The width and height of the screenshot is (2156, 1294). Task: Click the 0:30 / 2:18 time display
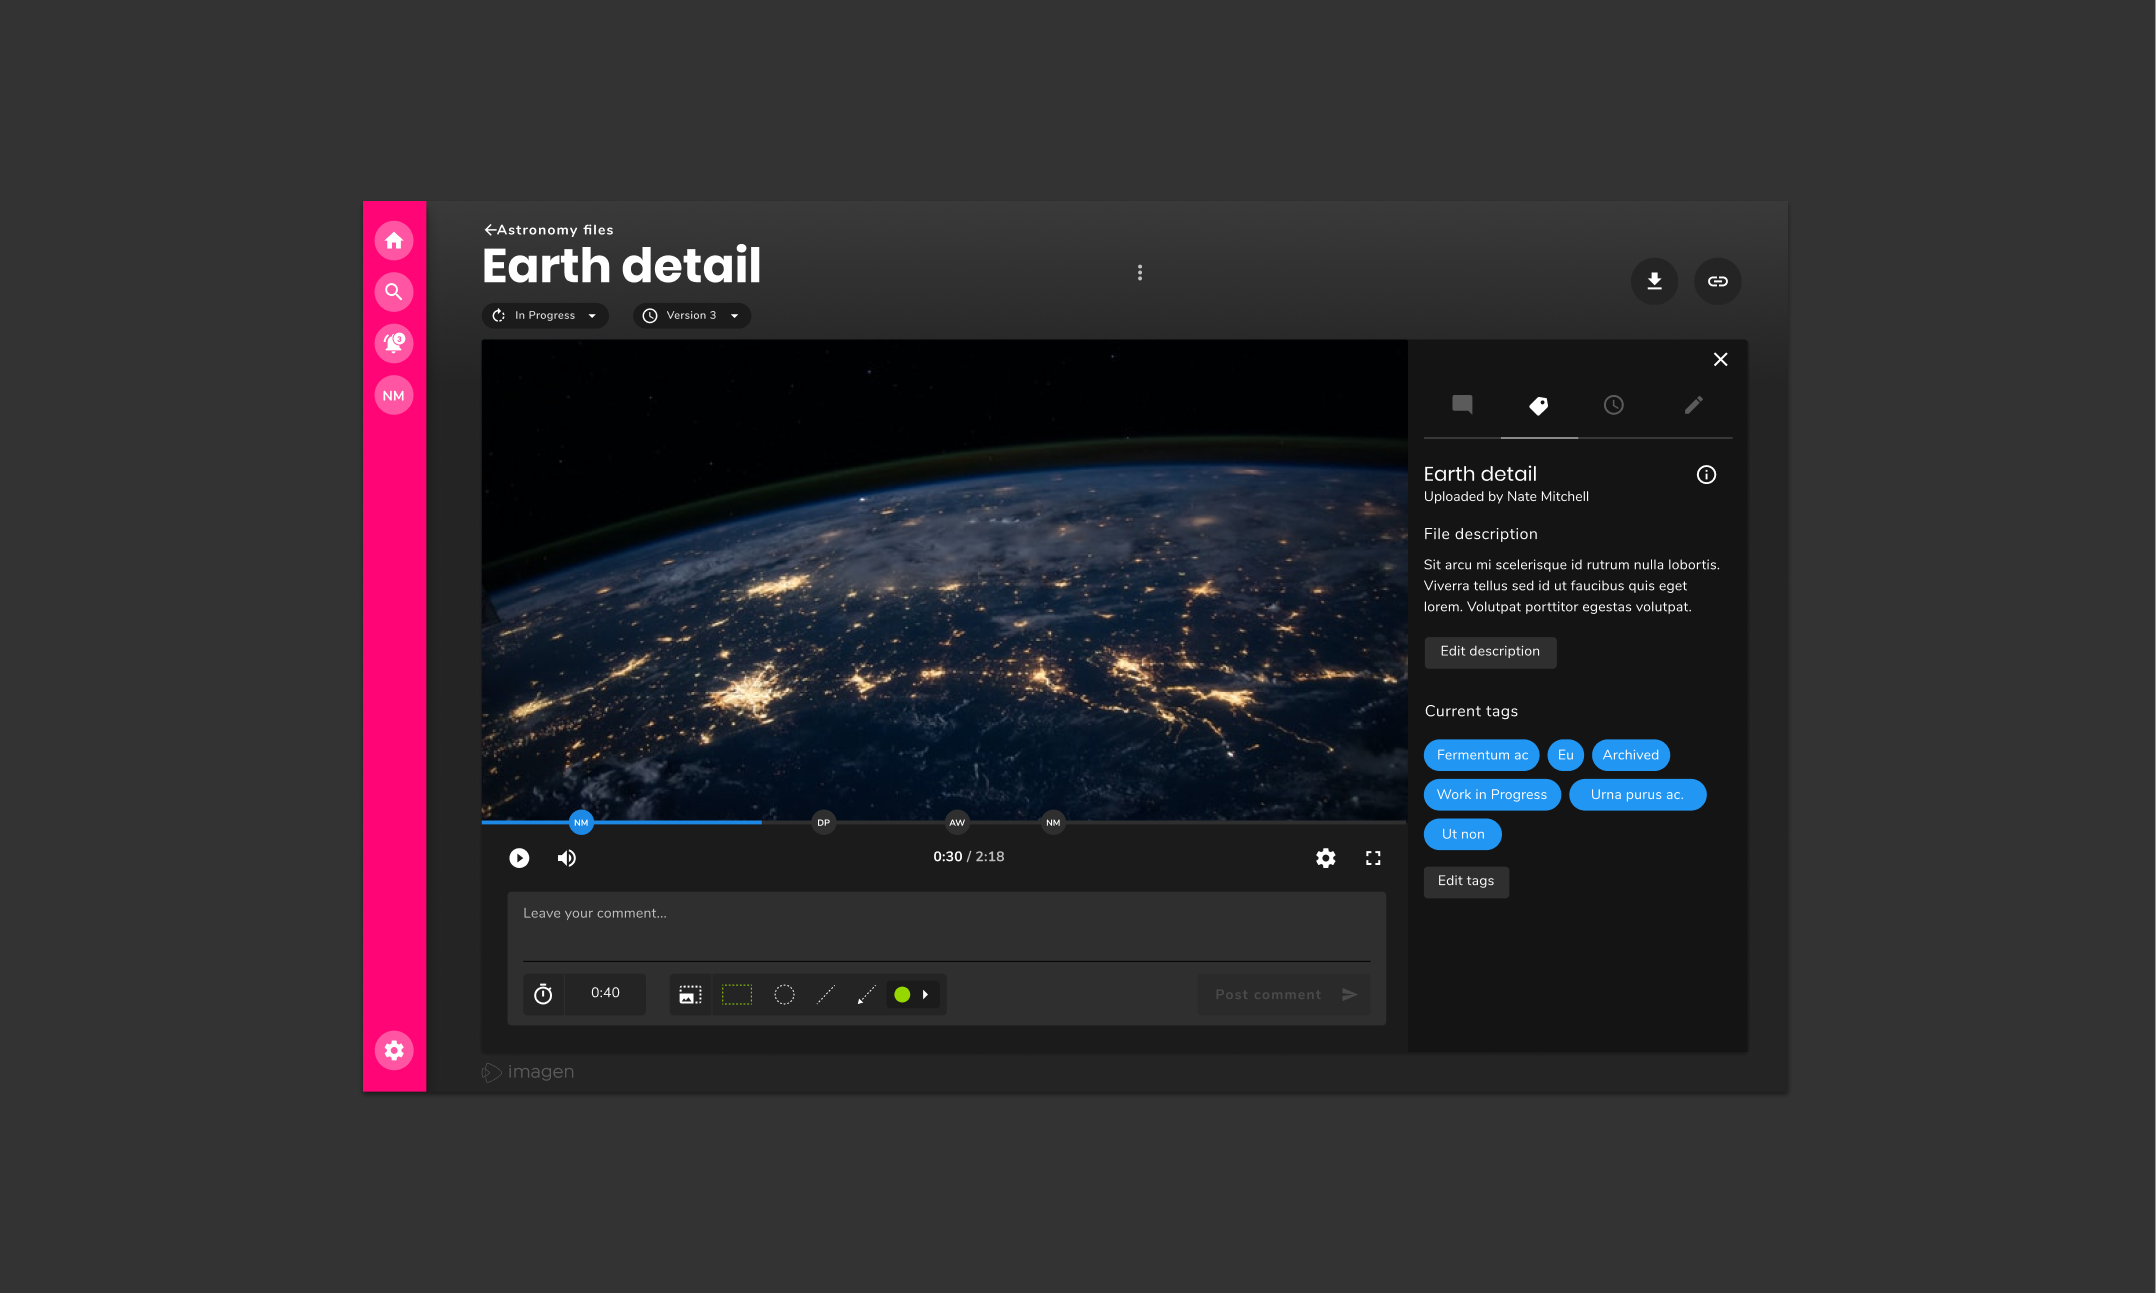[968, 857]
